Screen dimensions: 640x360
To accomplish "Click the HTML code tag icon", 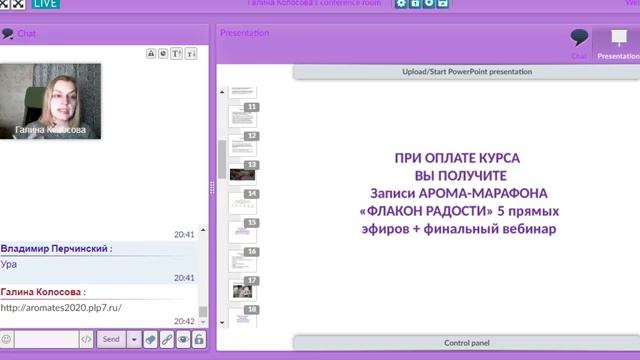I will (x=86, y=339).
